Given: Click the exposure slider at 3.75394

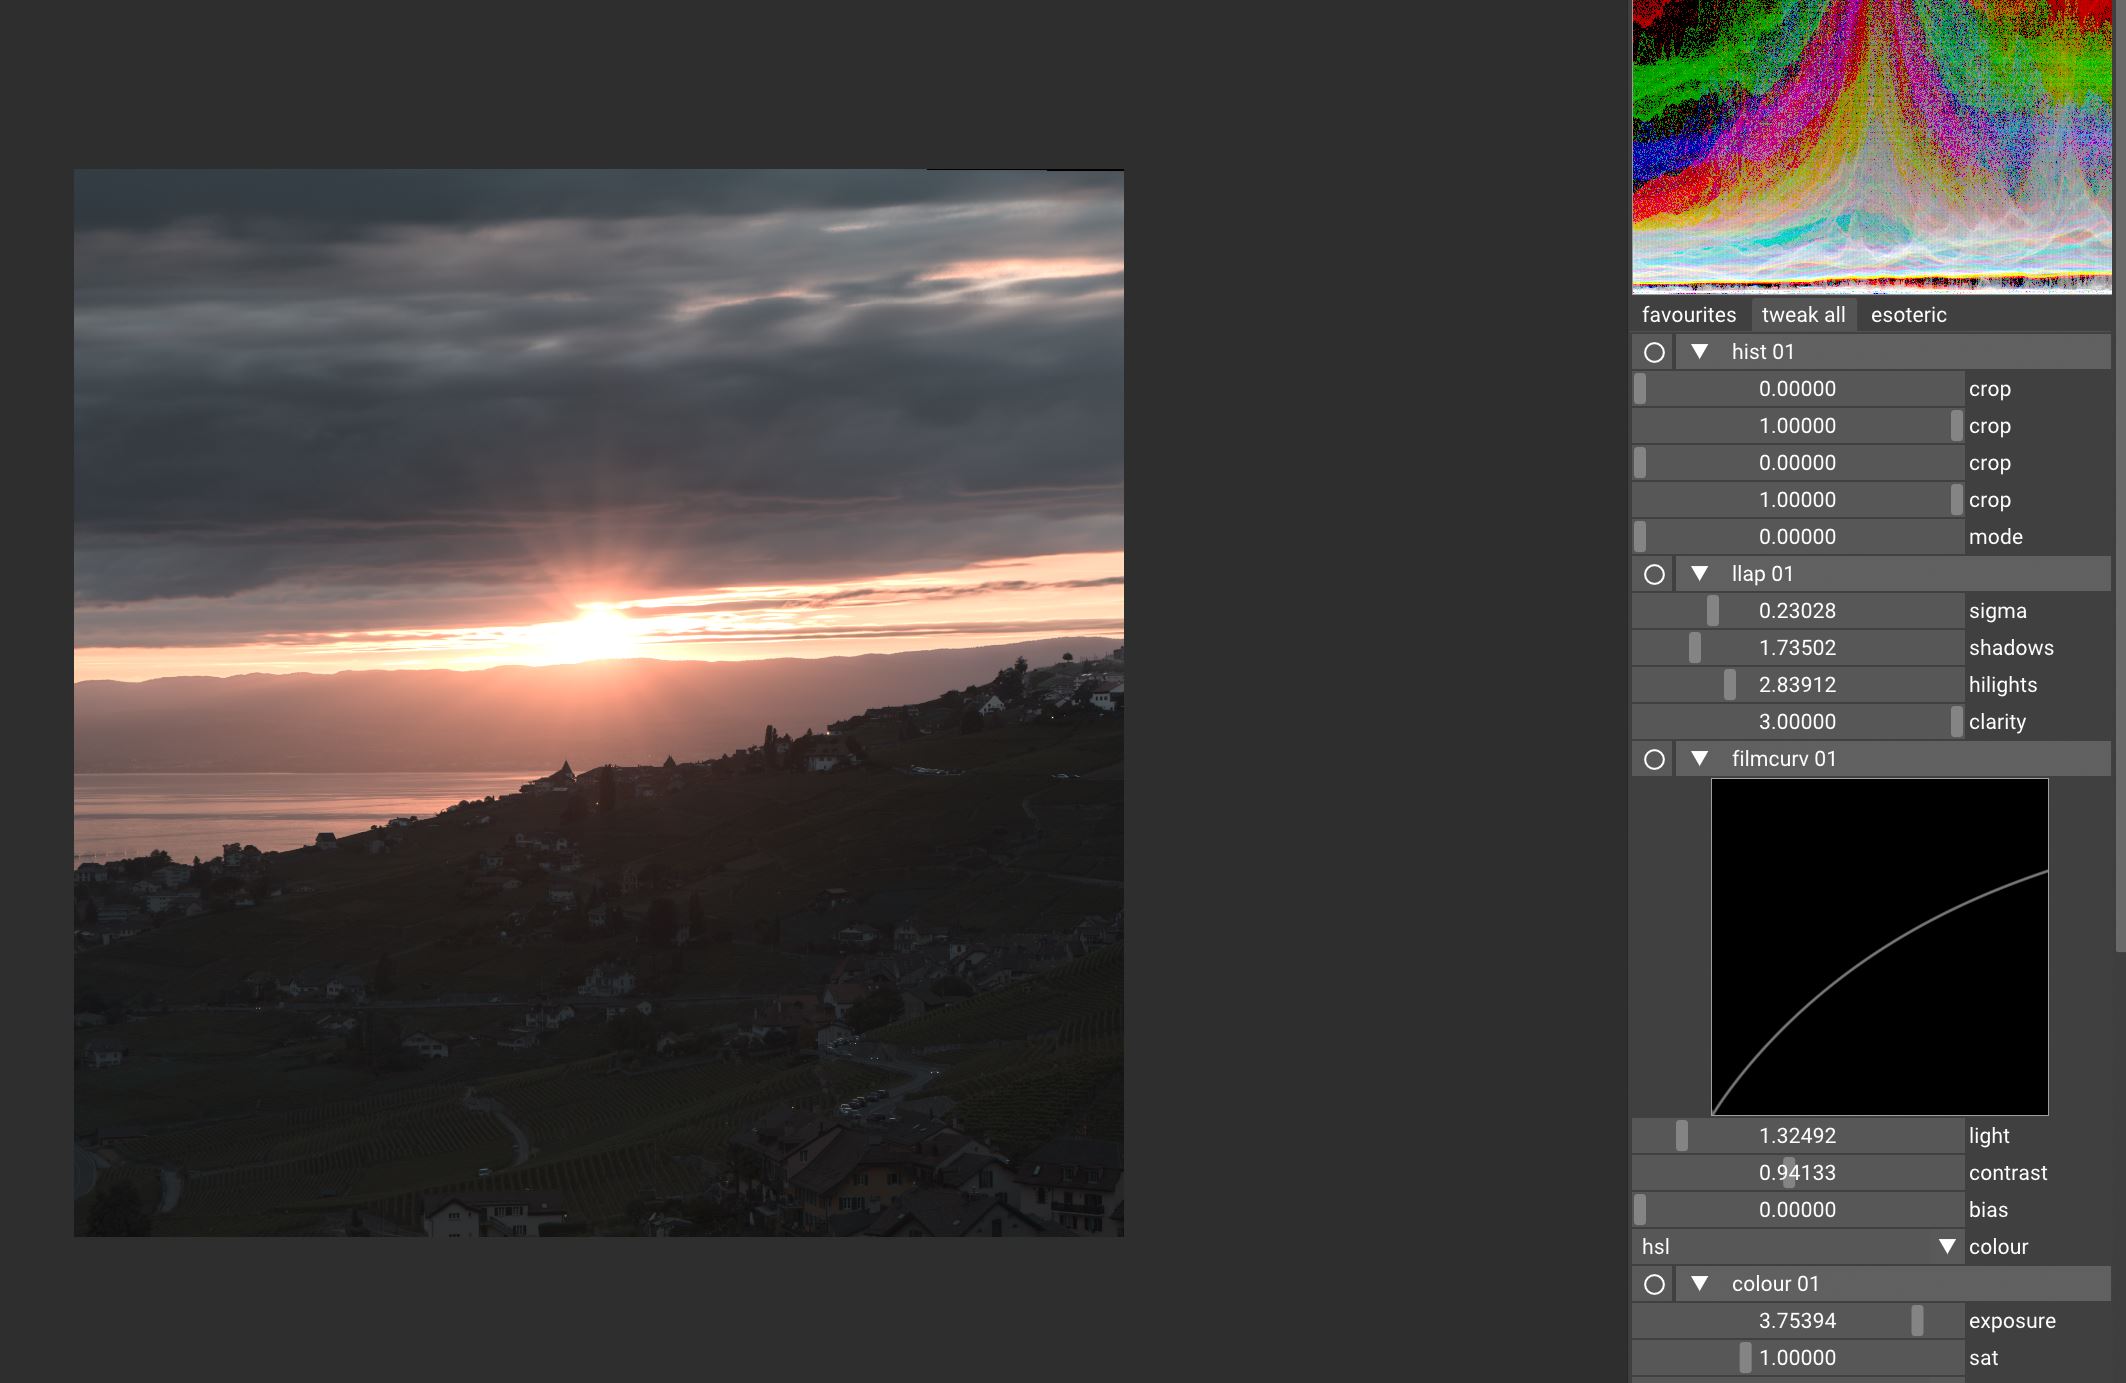Looking at the screenshot, I should 1798,1321.
